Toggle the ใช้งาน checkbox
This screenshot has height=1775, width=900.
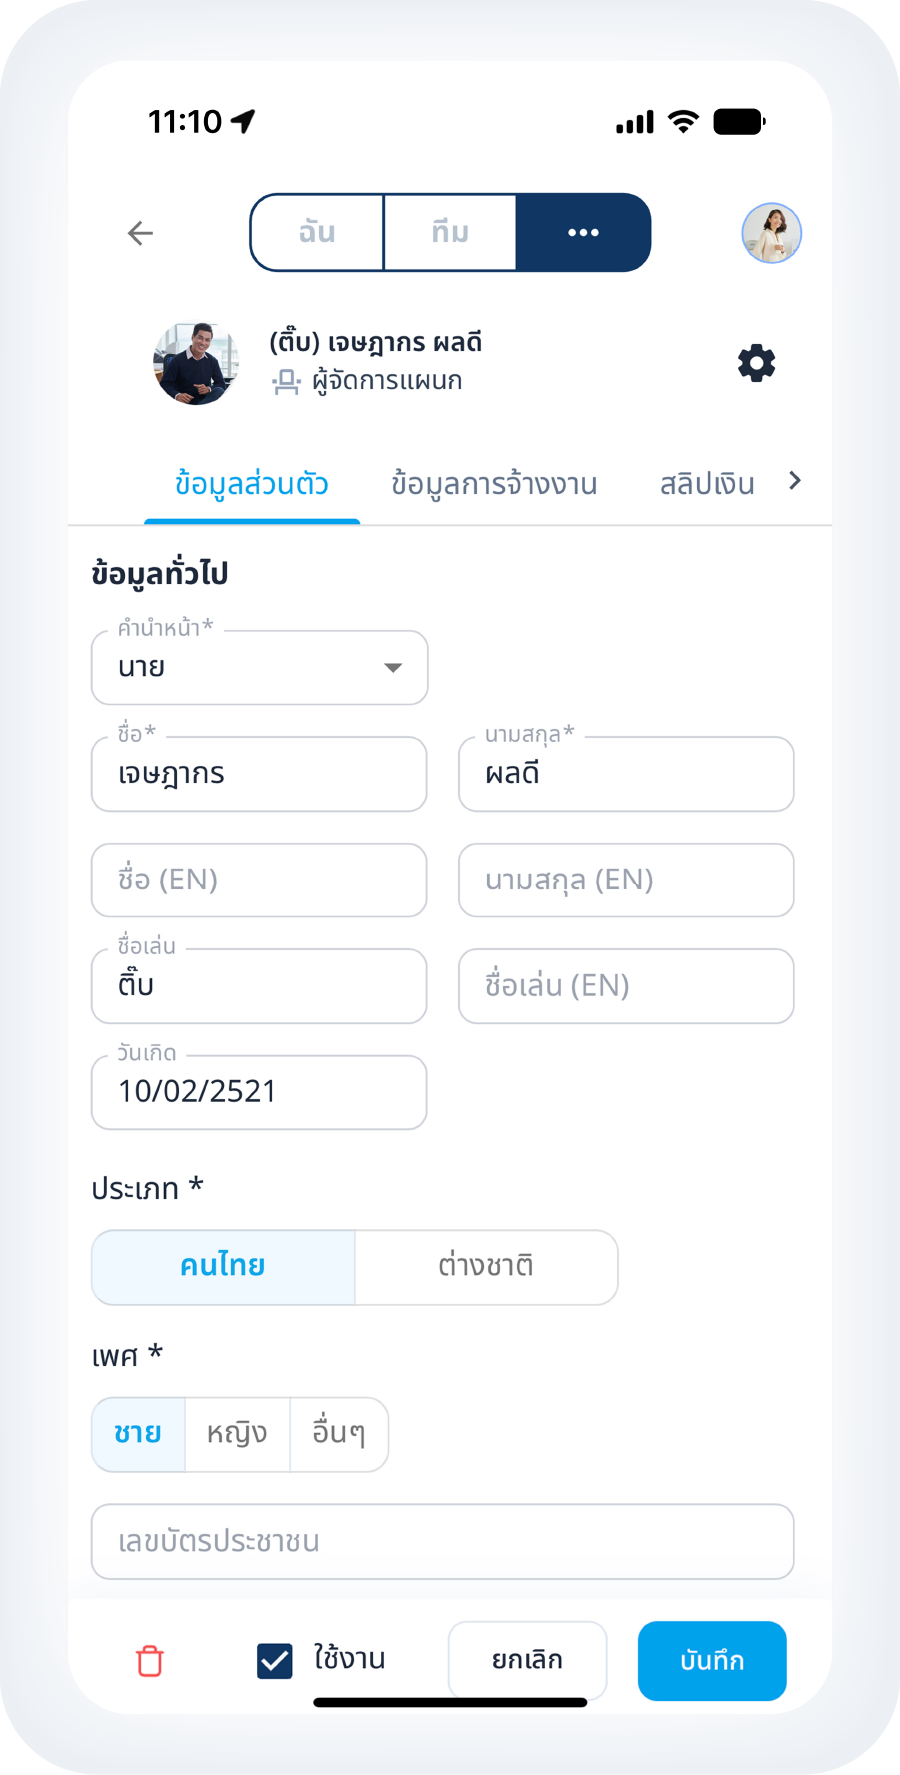pyautogui.click(x=275, y=1661)
